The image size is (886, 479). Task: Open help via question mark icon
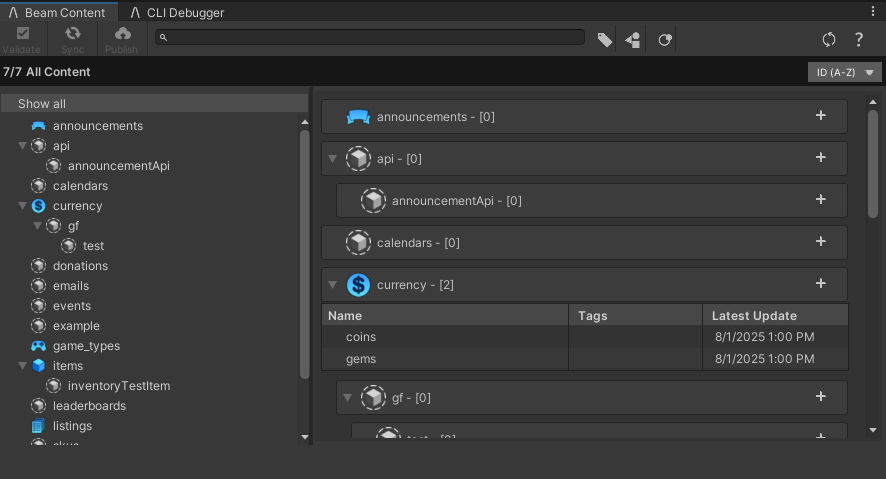click(x=858, y=40)
